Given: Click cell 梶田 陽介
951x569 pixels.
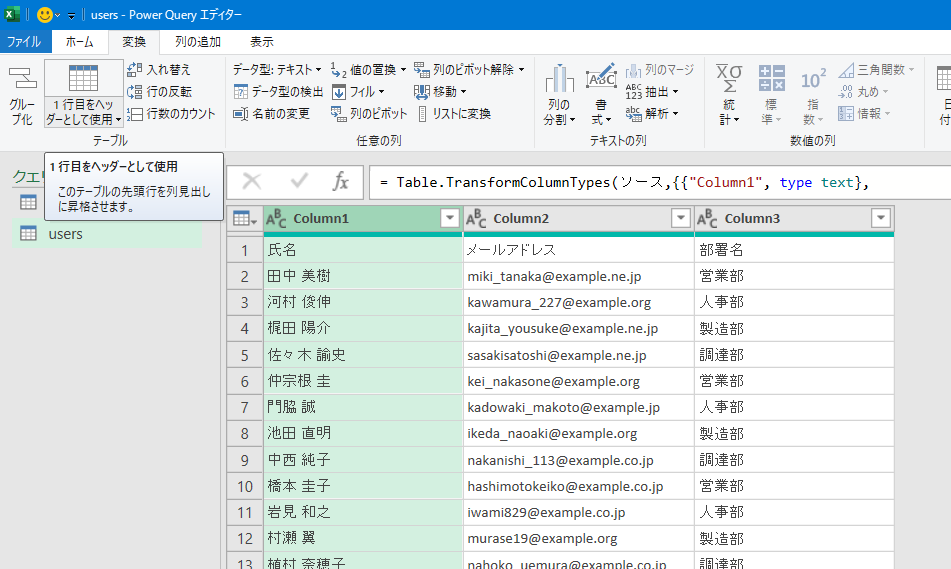Looking at the screenshot, I should tap(363, 329).
